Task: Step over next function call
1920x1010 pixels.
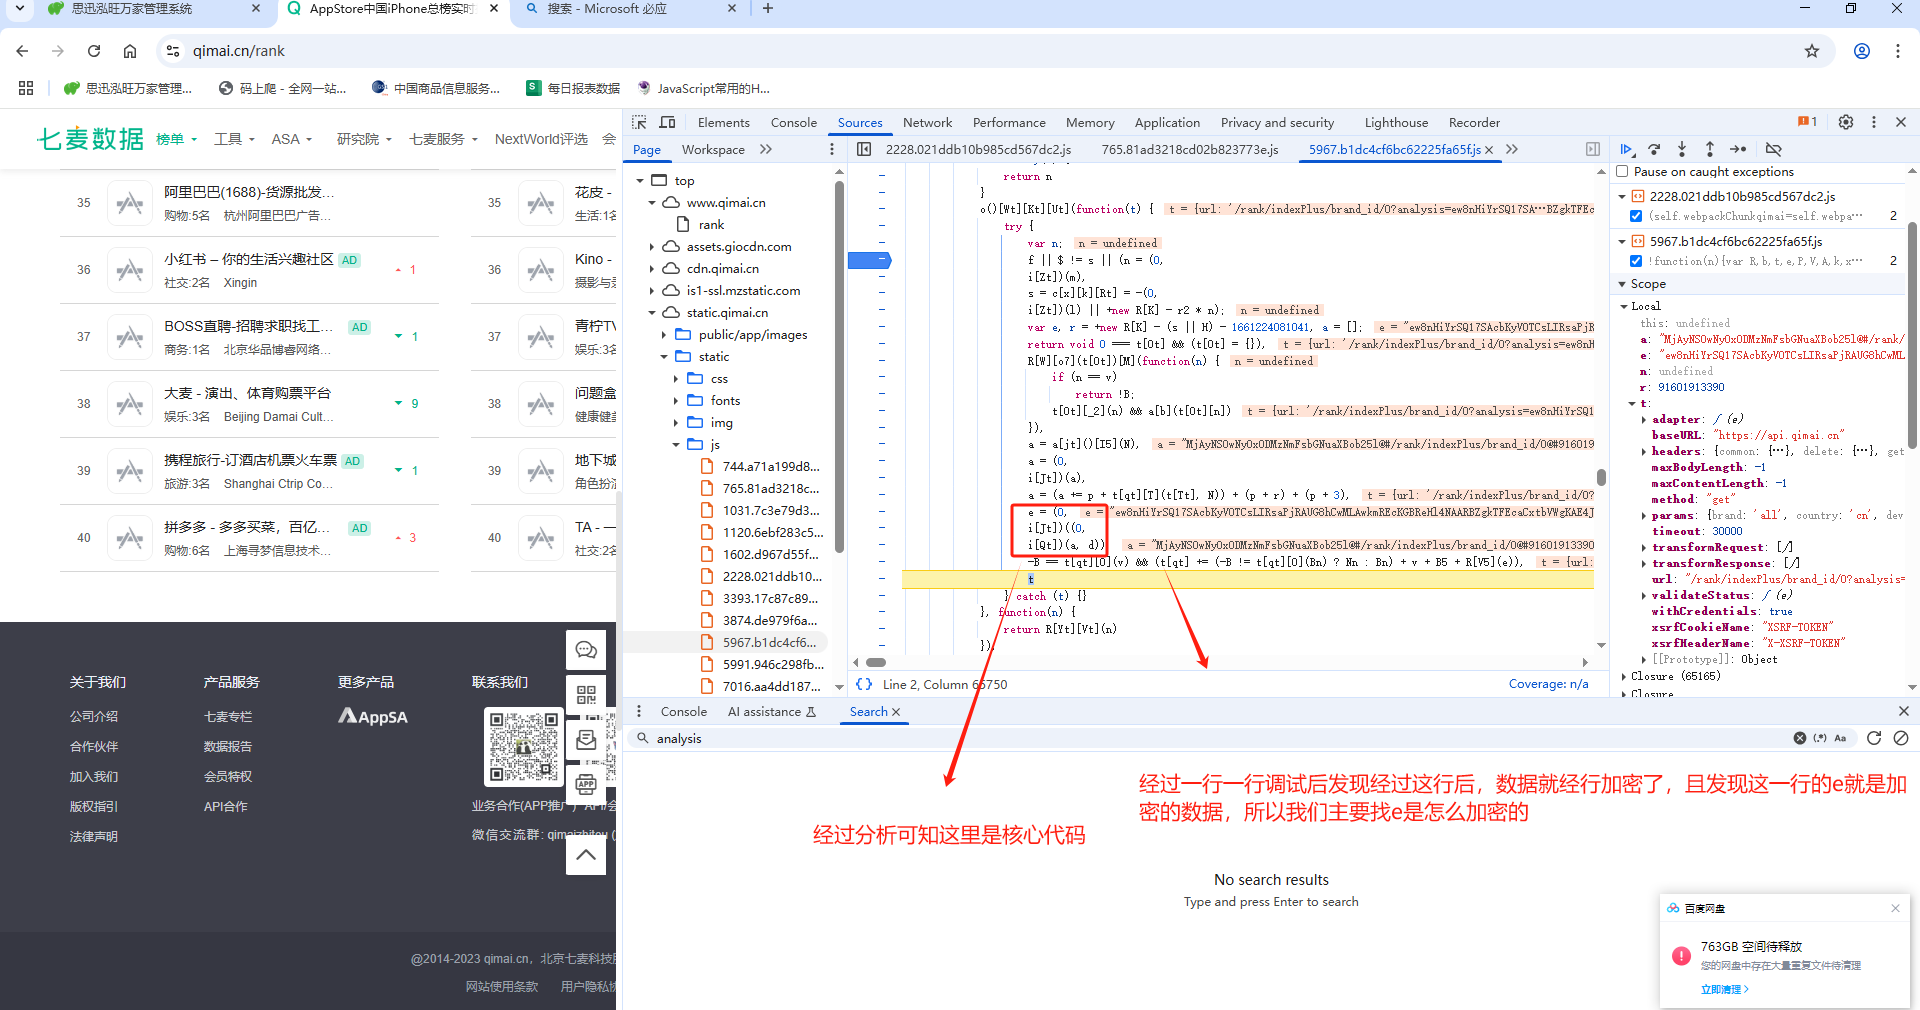Action: [x=1654, y=149]
